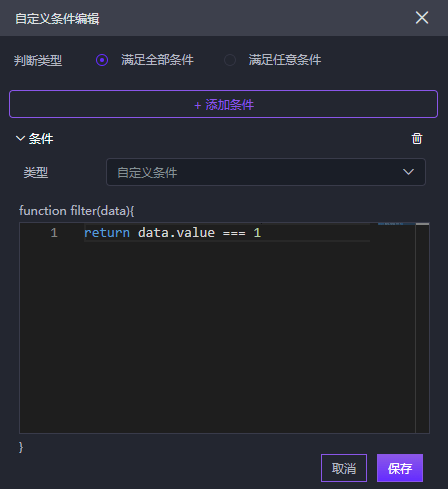Click the 条件 section header label

point(41,139)
